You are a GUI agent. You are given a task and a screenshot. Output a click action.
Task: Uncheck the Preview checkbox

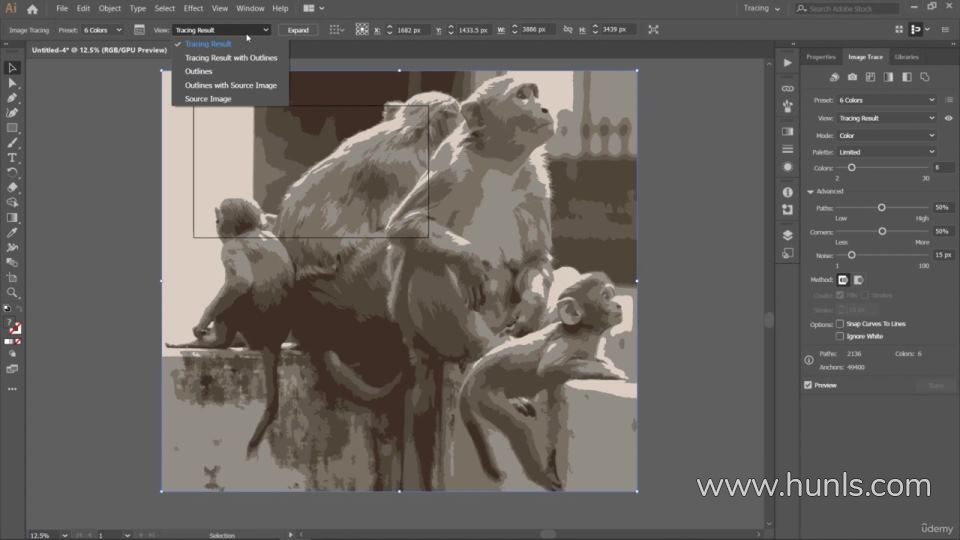tap(808, 385)
